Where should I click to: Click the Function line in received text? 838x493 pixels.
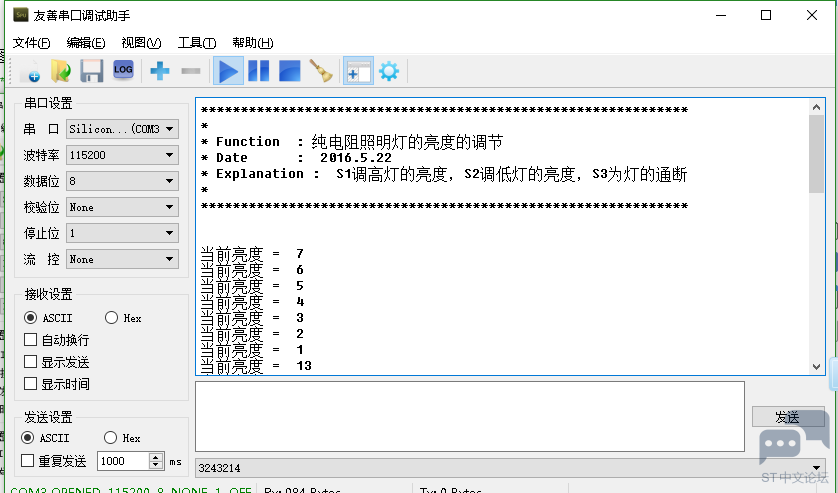pyautogui.click(x=352, y=142)
